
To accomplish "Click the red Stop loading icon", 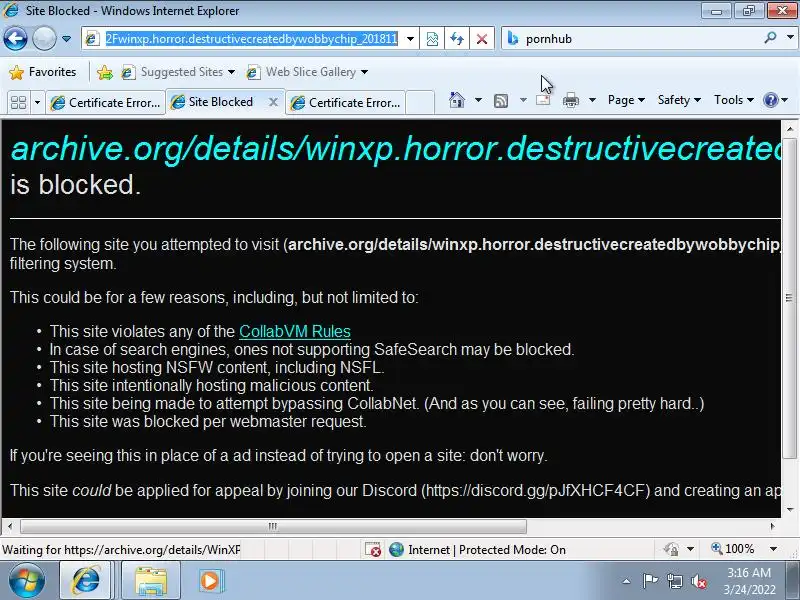I will point(482,39).
